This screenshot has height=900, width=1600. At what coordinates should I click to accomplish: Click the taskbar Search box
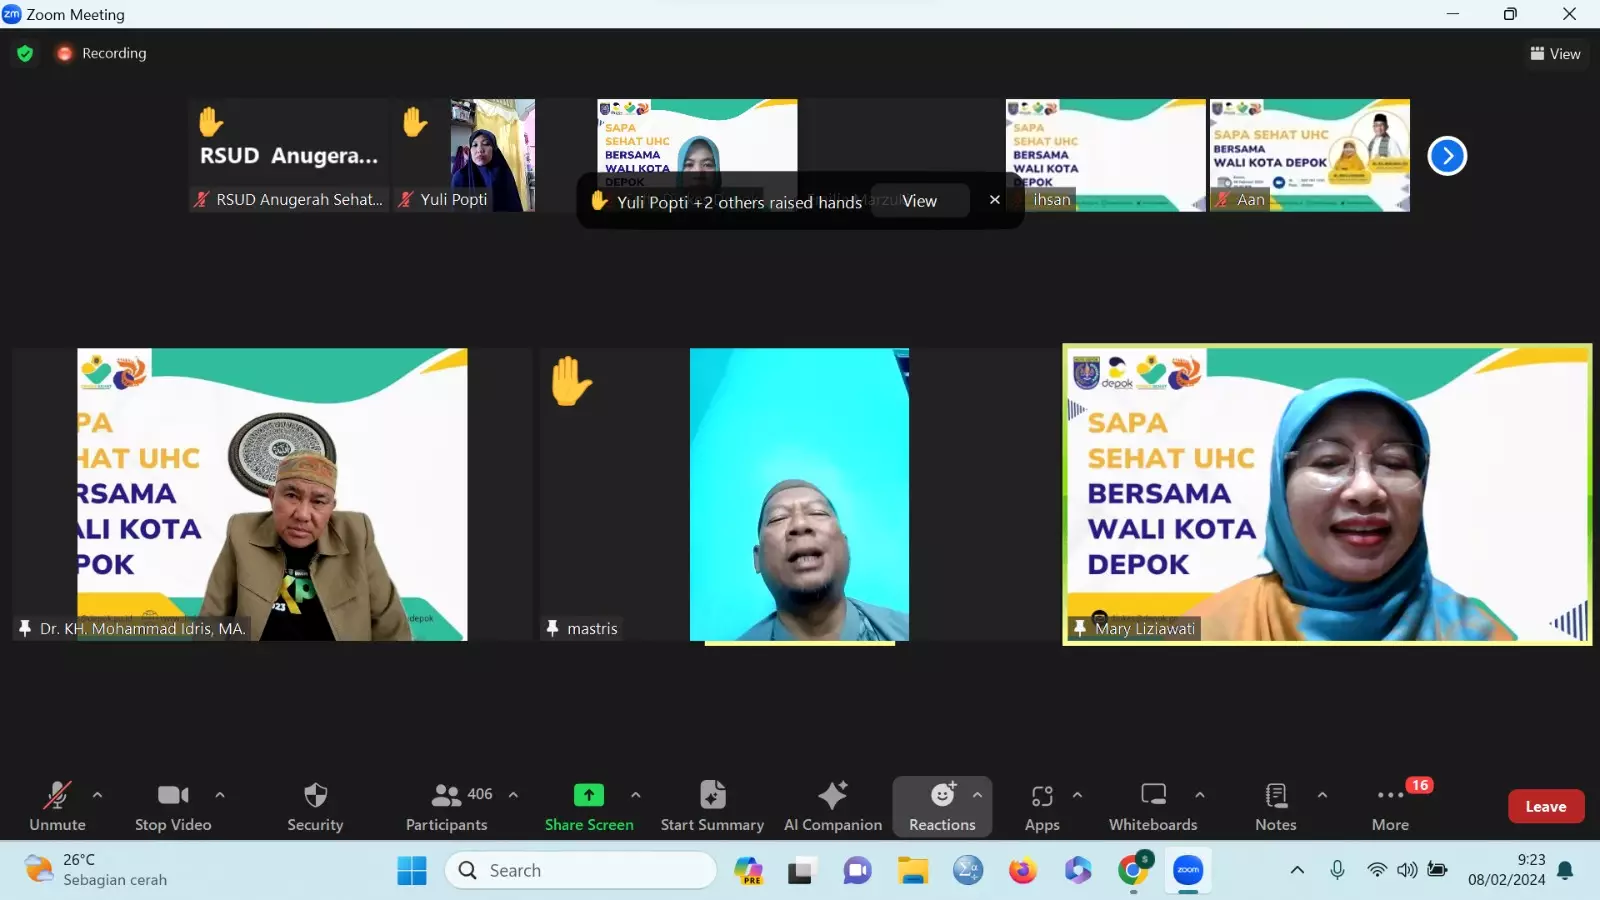581,871
